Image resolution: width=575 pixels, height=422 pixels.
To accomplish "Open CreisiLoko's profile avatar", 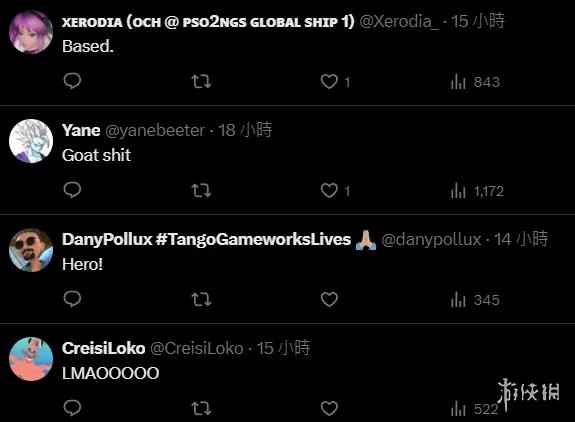I will click(31, 359).
